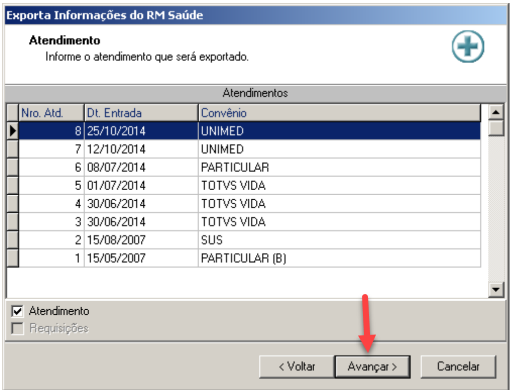Click UNIMED in the highlighted row 8

pyautogui.click(x=340, y=131)
